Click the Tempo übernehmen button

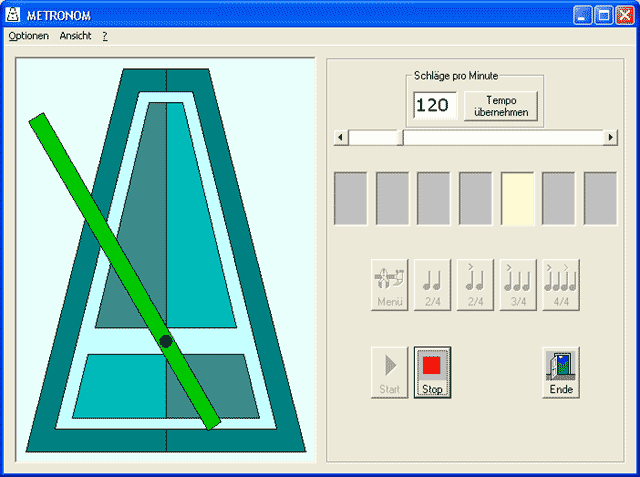click(501, 106)
